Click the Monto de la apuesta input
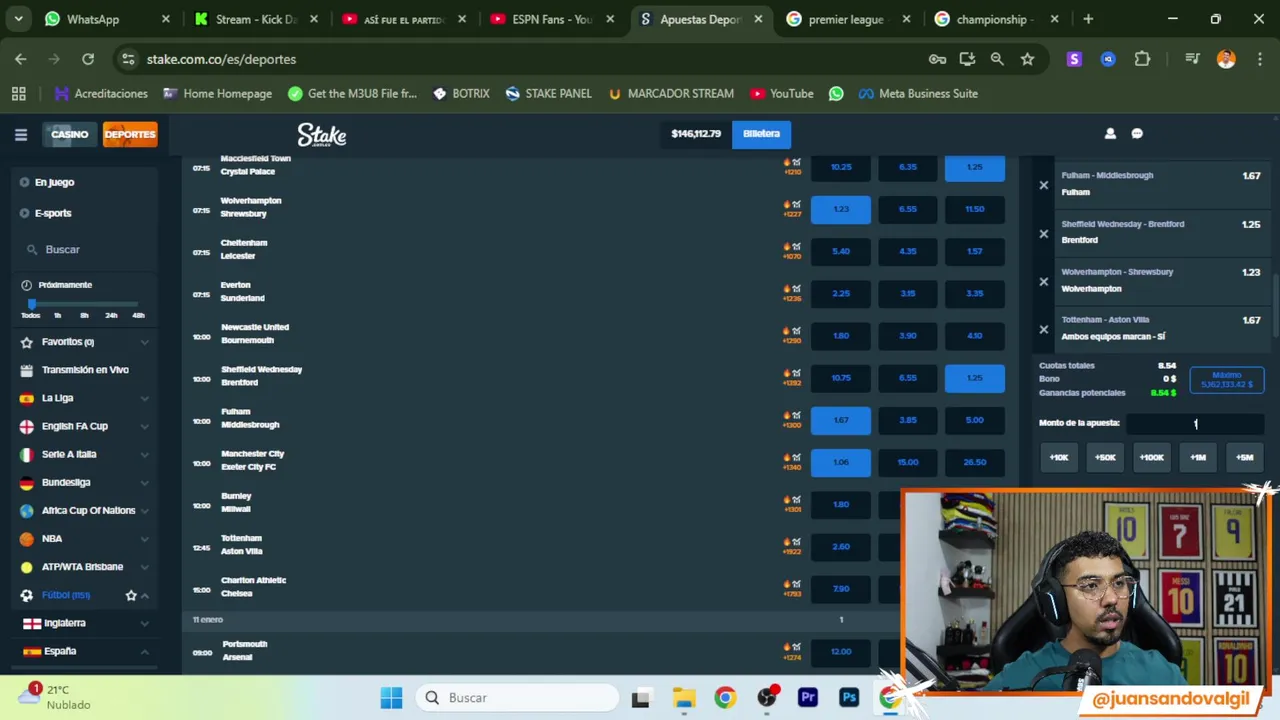Screen dimensions: 1280x720 (x=1195, y=424)
